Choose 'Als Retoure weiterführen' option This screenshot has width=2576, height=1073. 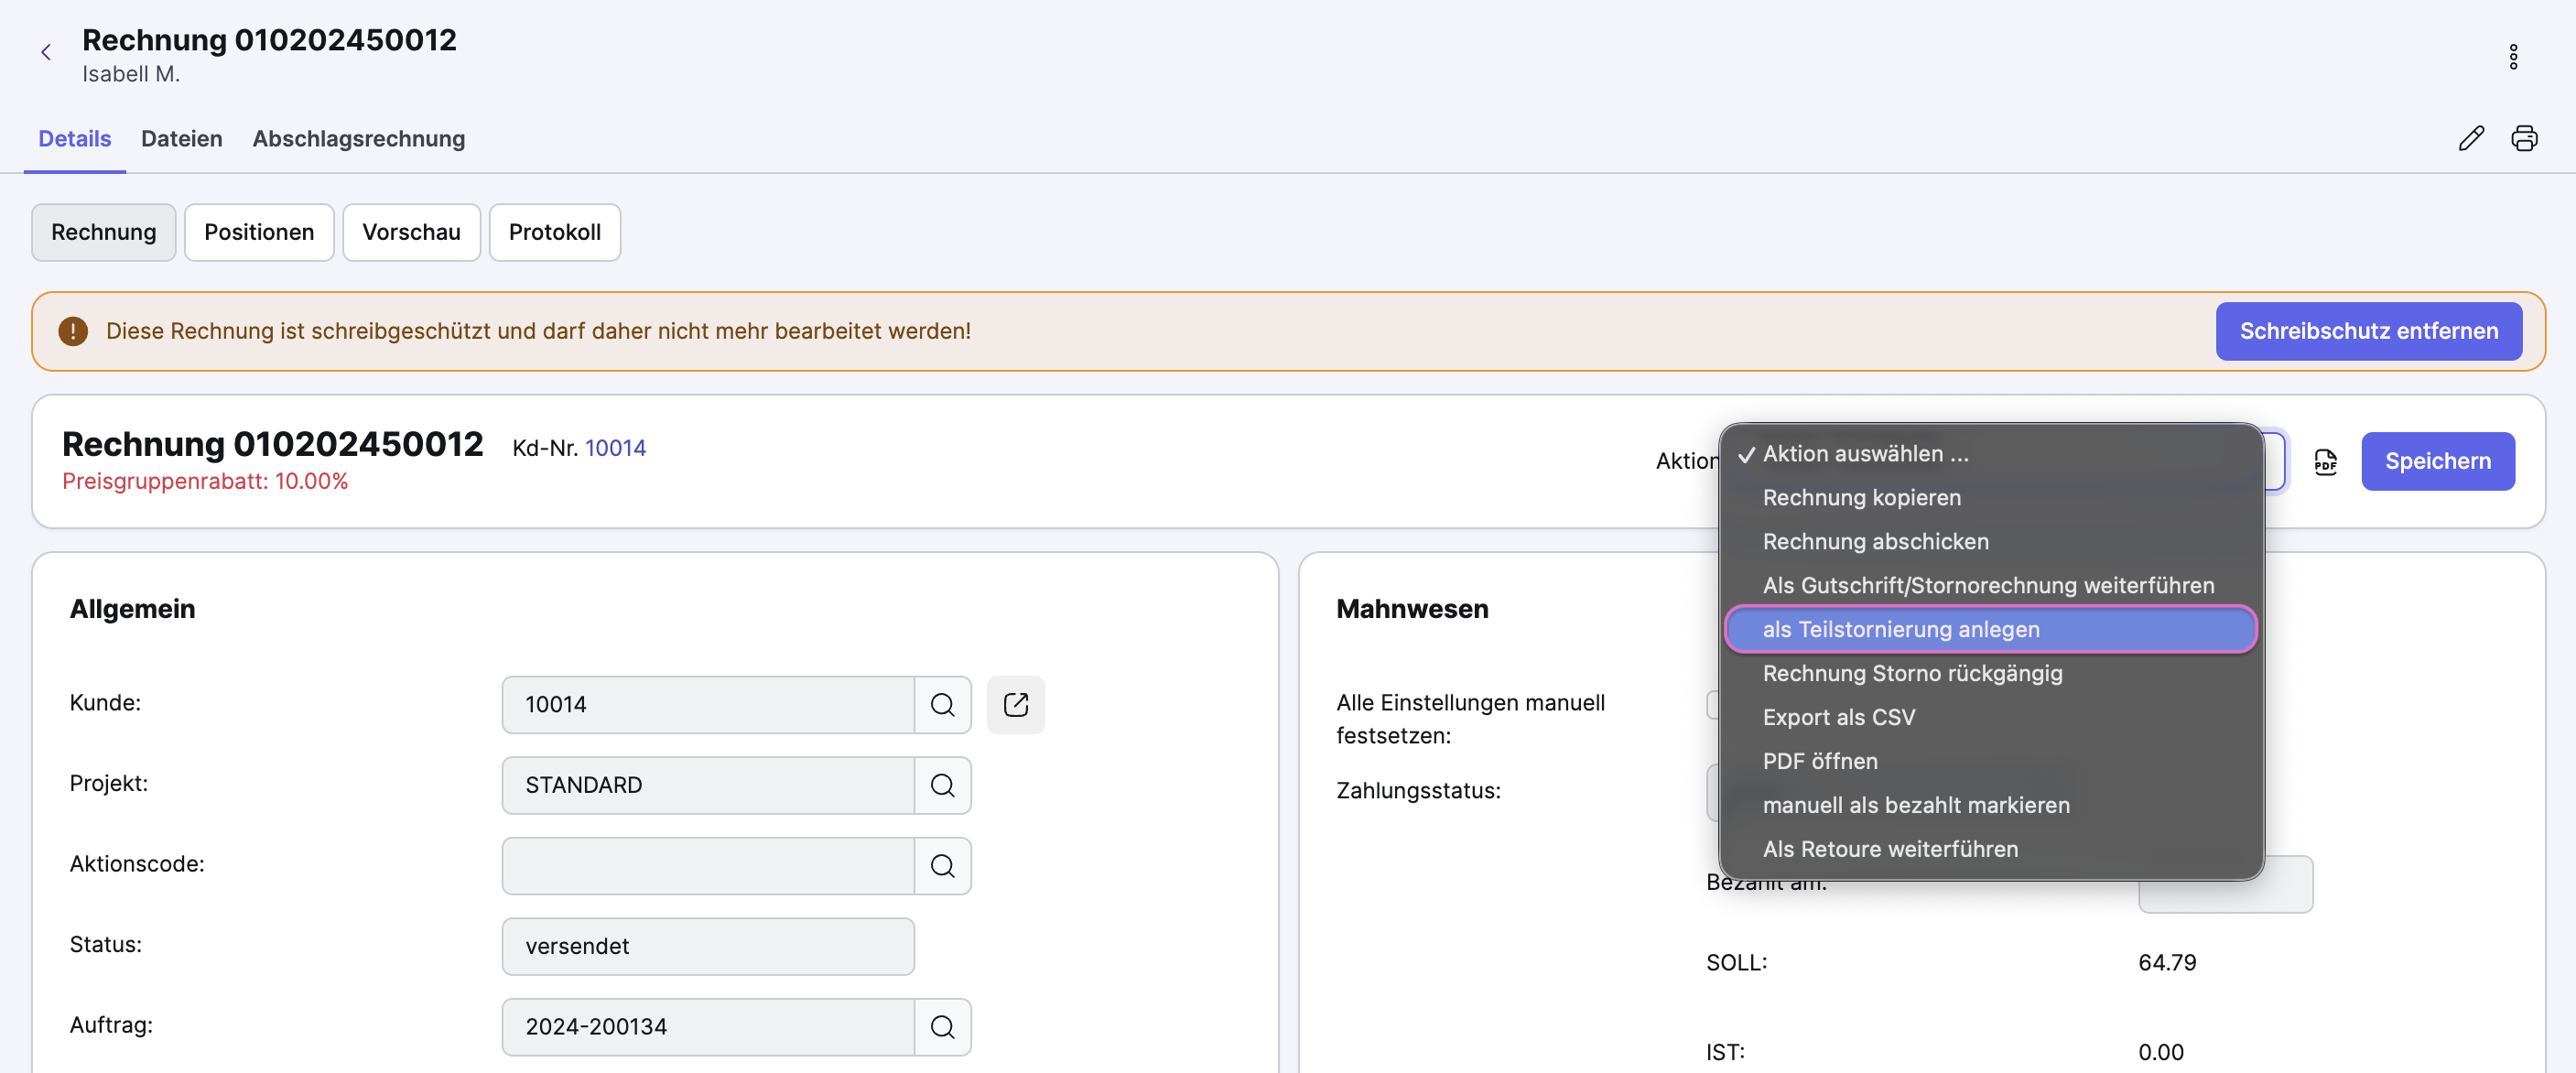[x=1990, y=850]
